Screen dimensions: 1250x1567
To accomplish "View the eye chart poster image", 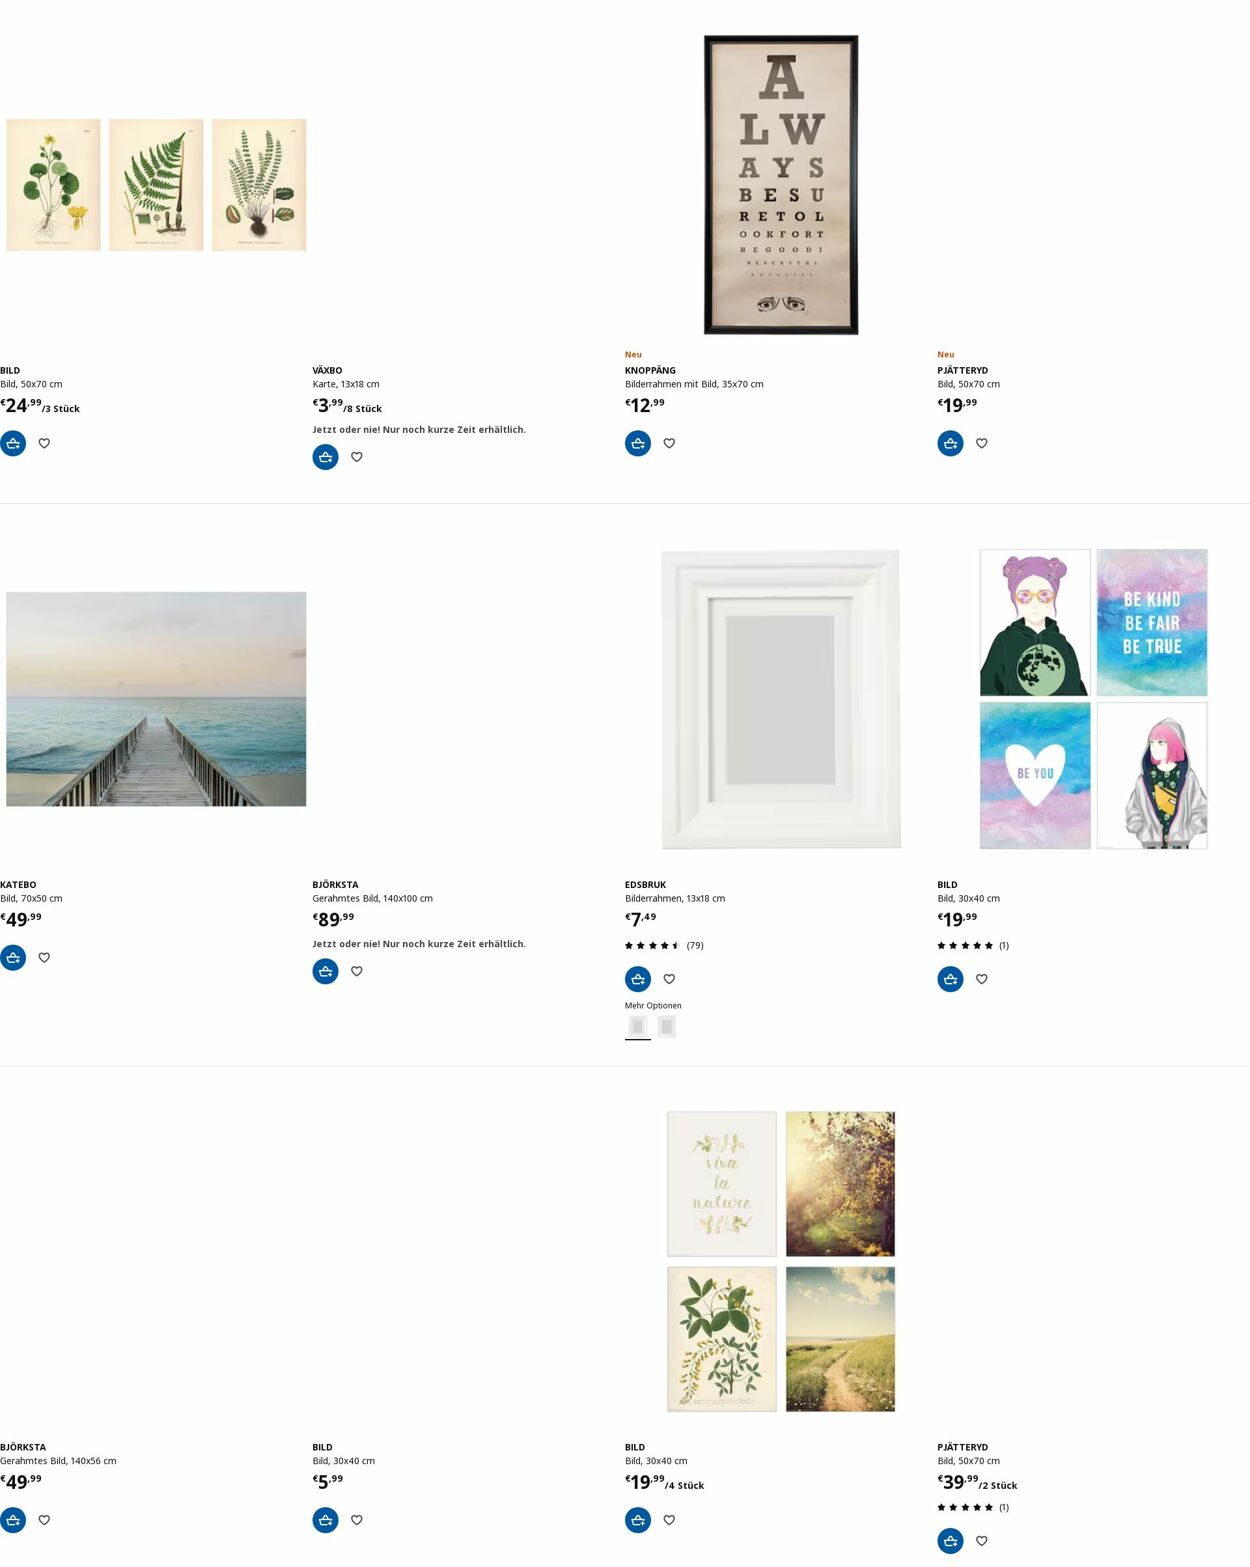I will point(781,185).
